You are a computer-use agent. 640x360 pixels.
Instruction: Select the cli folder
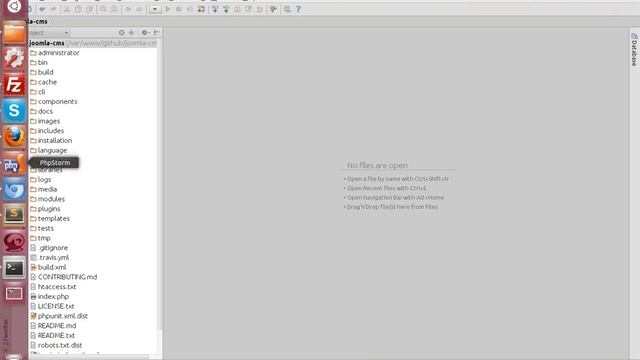38,92
